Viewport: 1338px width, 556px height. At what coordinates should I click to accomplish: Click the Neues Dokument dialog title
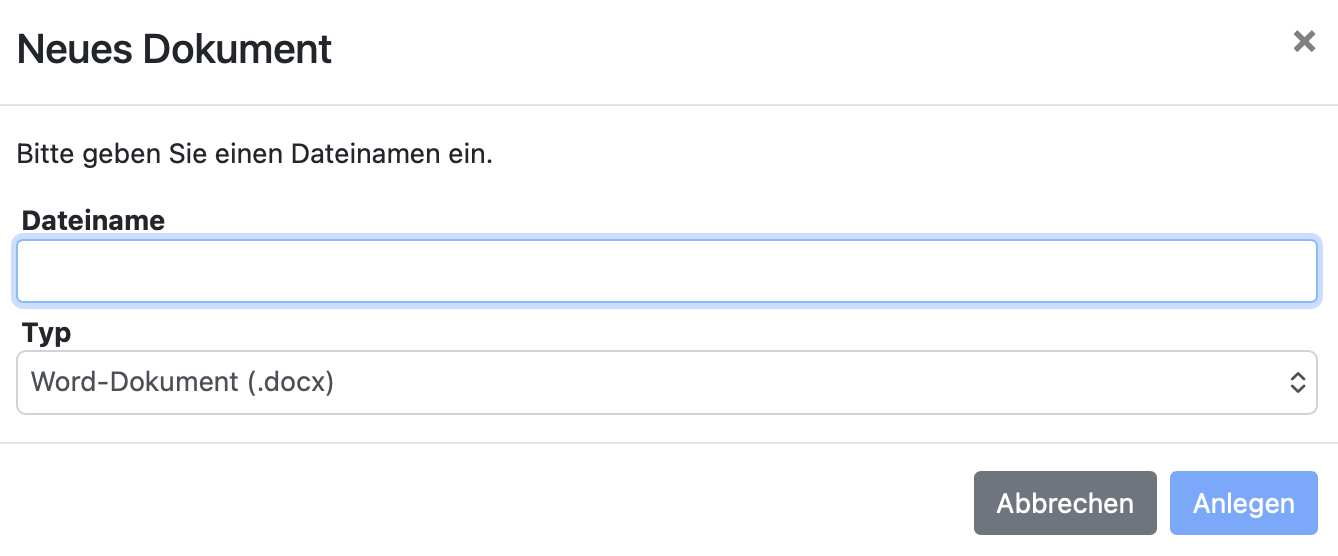click(175, 49)
